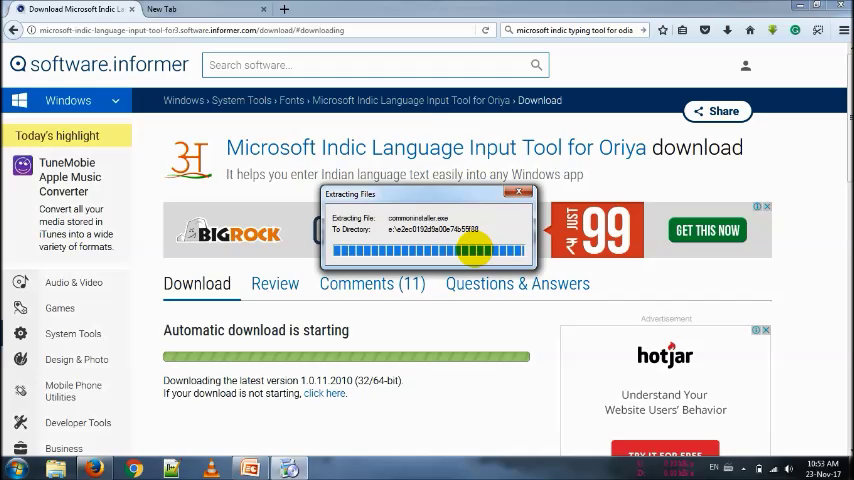Click the EN language indicator

point(714,467)
